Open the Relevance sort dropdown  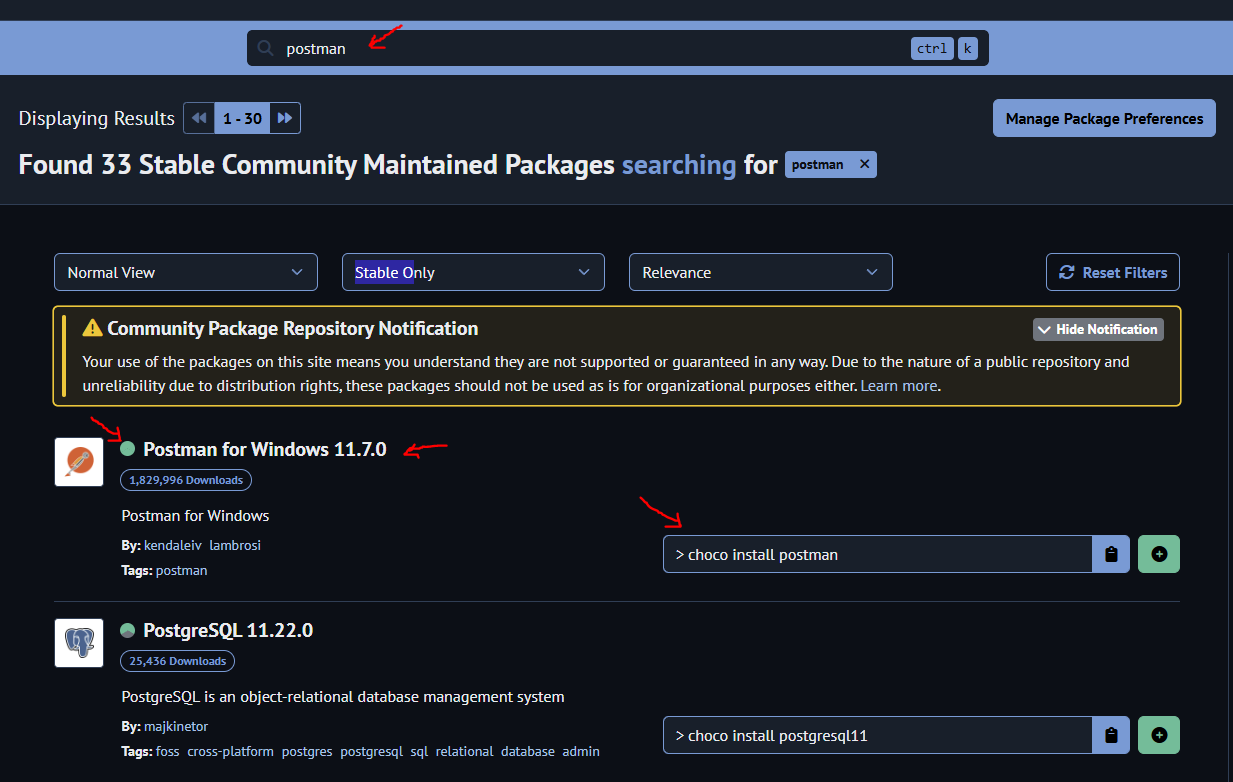[760, 272]
